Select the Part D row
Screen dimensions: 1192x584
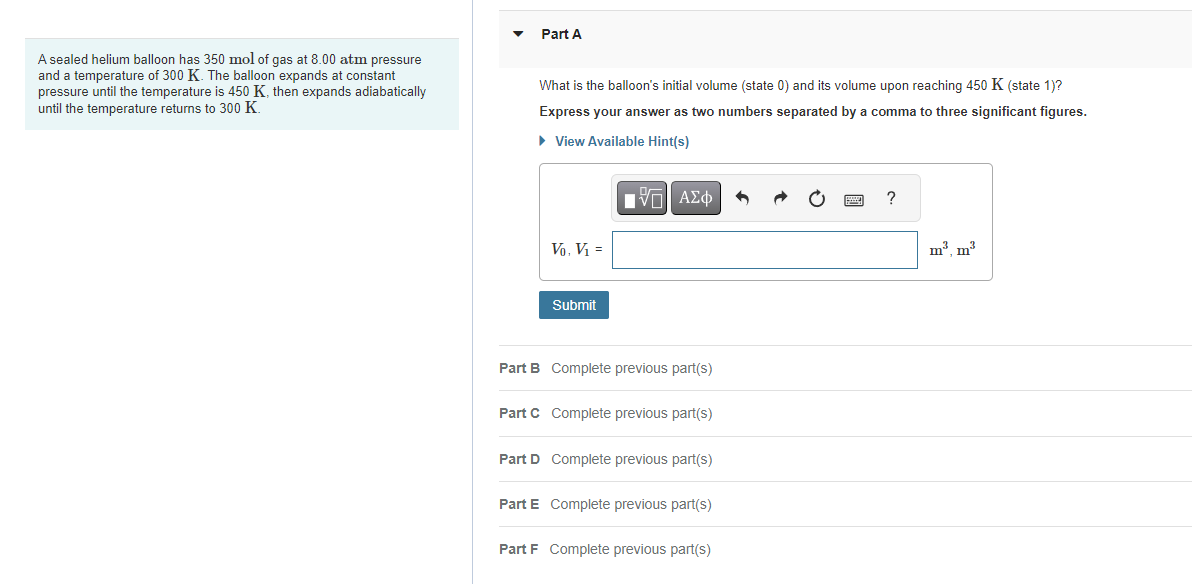tap(606, 459)
